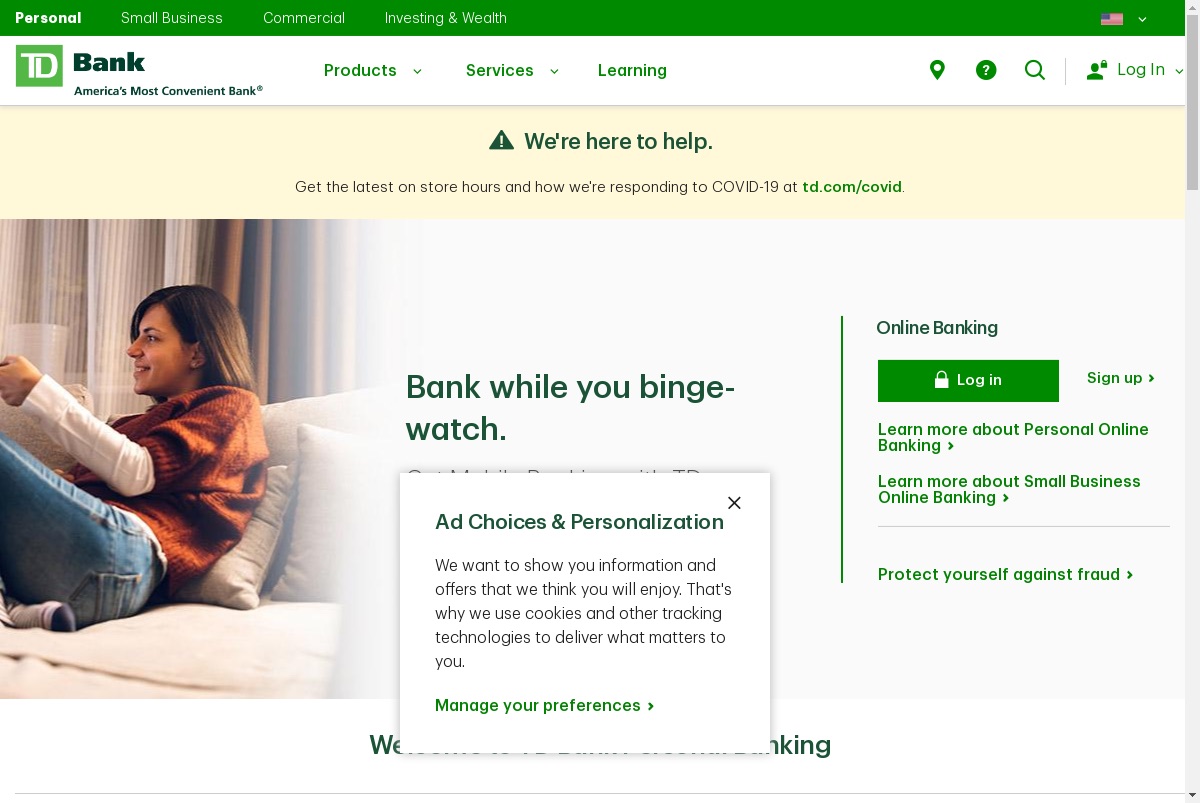Open the country selector chevron
The height and width of the screenshot is (803, 1200).
[1142, 19]
